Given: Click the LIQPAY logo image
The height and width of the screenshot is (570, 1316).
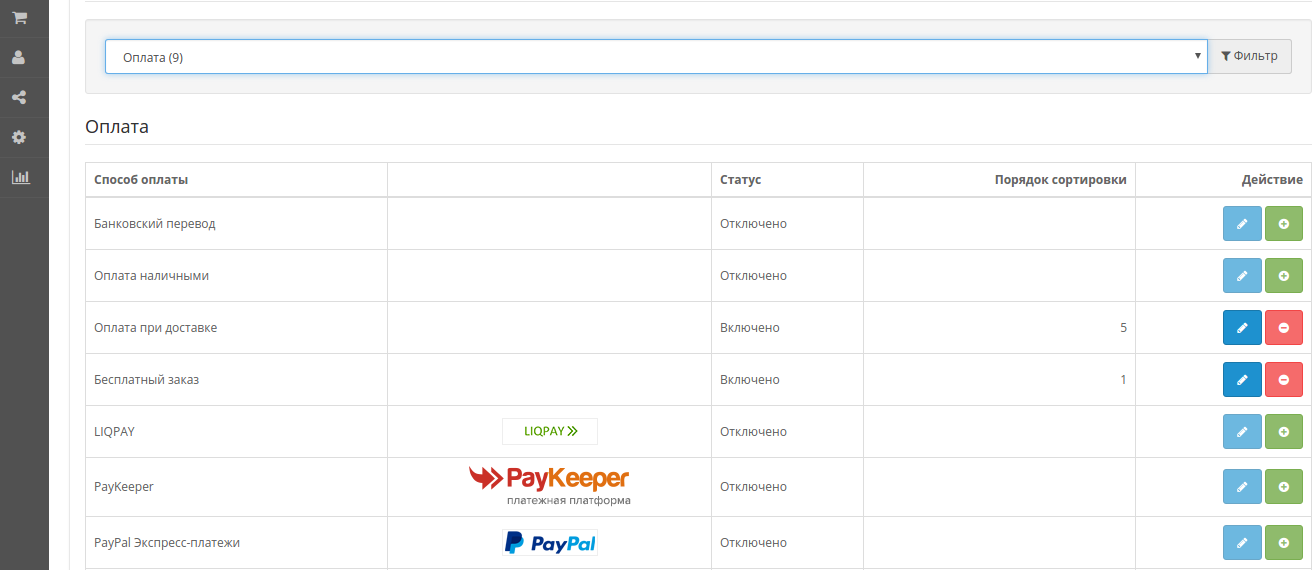Looking at the screenshot, I should [x=549, y=432].
